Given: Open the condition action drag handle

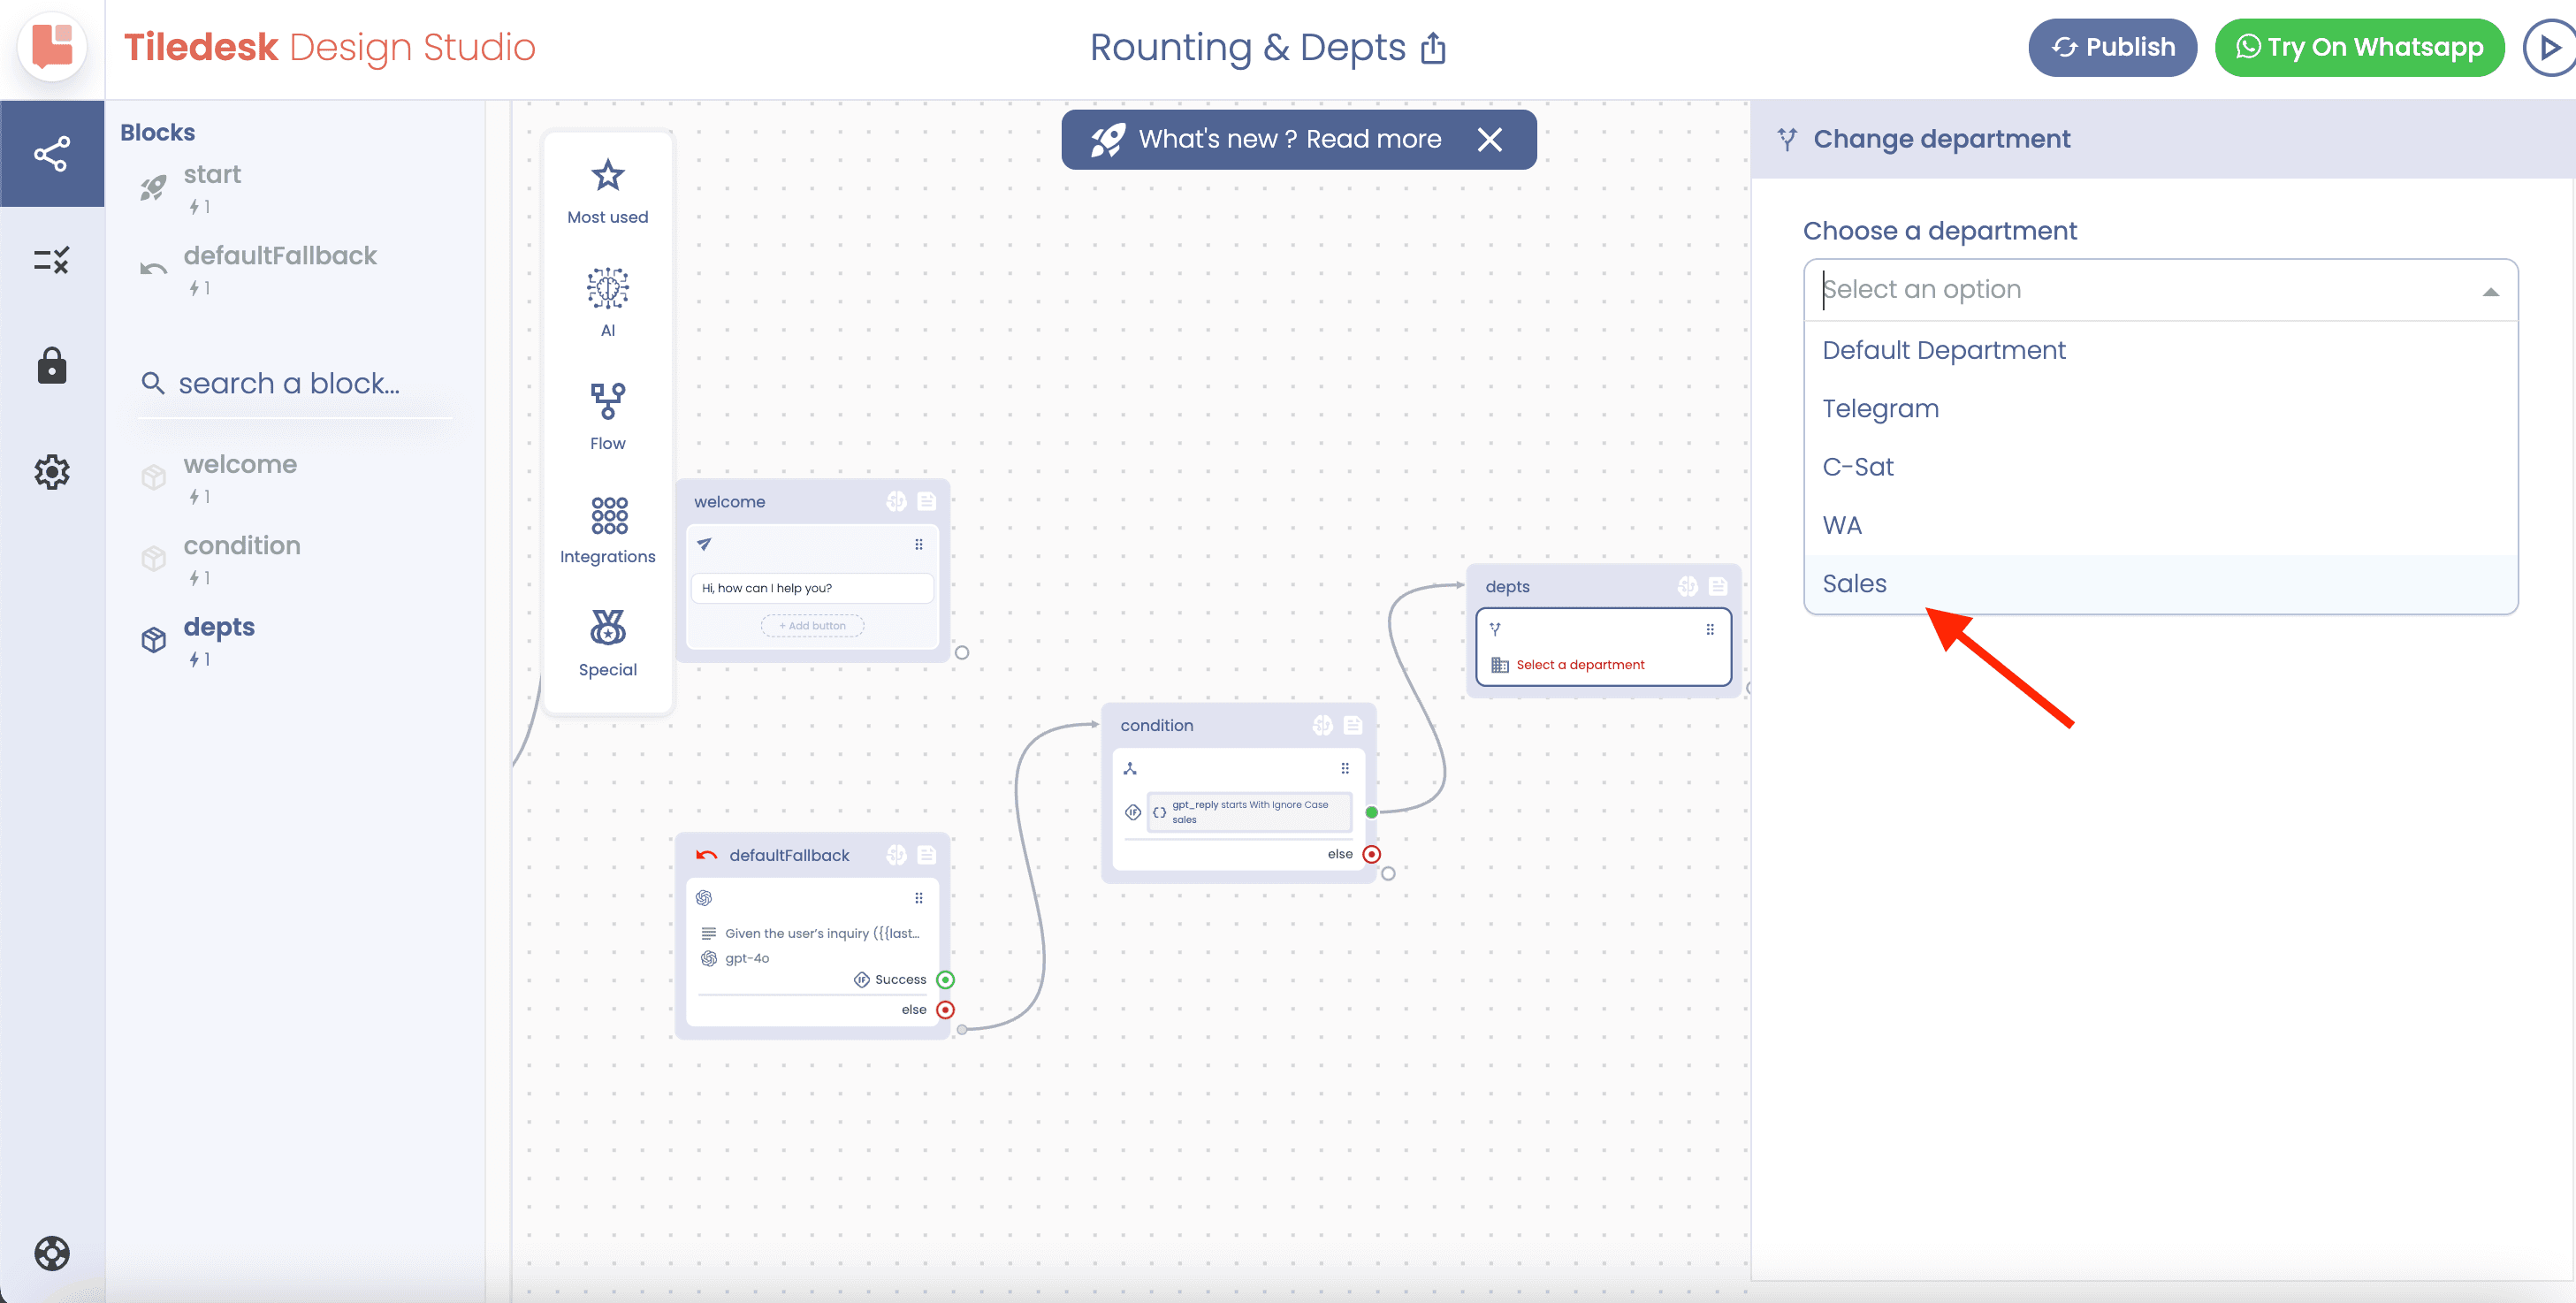Looking at the screenshot, I should pyautogui.click(x=1344, y=768).
